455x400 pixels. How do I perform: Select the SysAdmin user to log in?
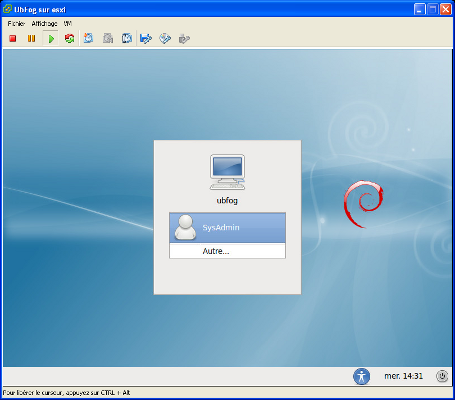[x=227, y=228]
